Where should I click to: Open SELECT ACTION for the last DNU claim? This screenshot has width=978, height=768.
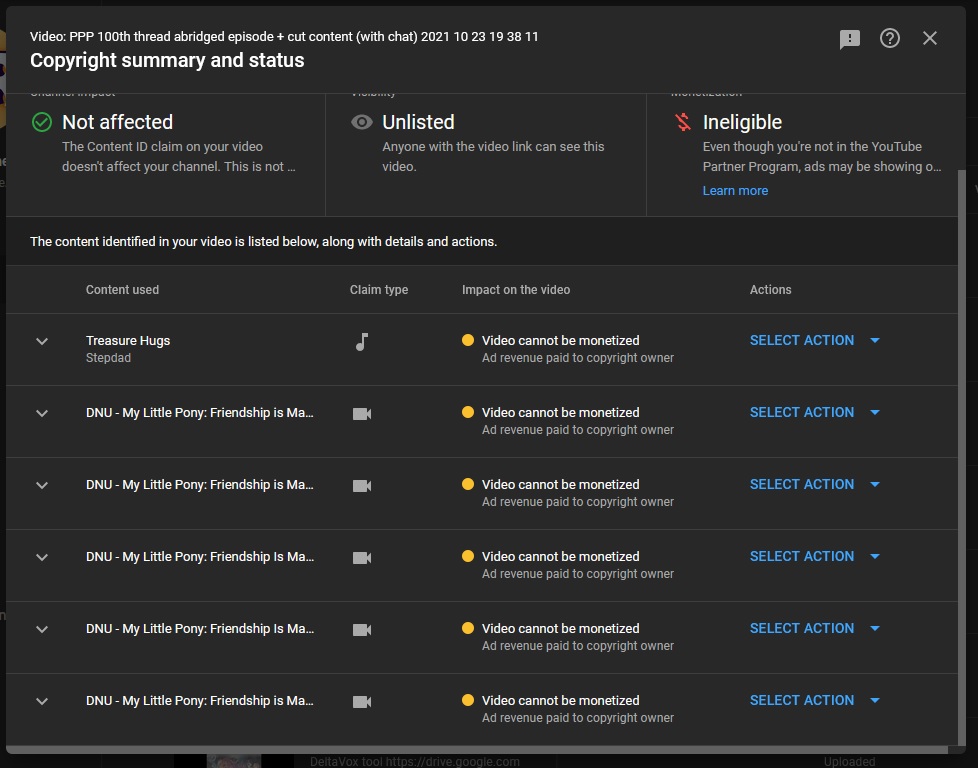(x=814, y=700)
